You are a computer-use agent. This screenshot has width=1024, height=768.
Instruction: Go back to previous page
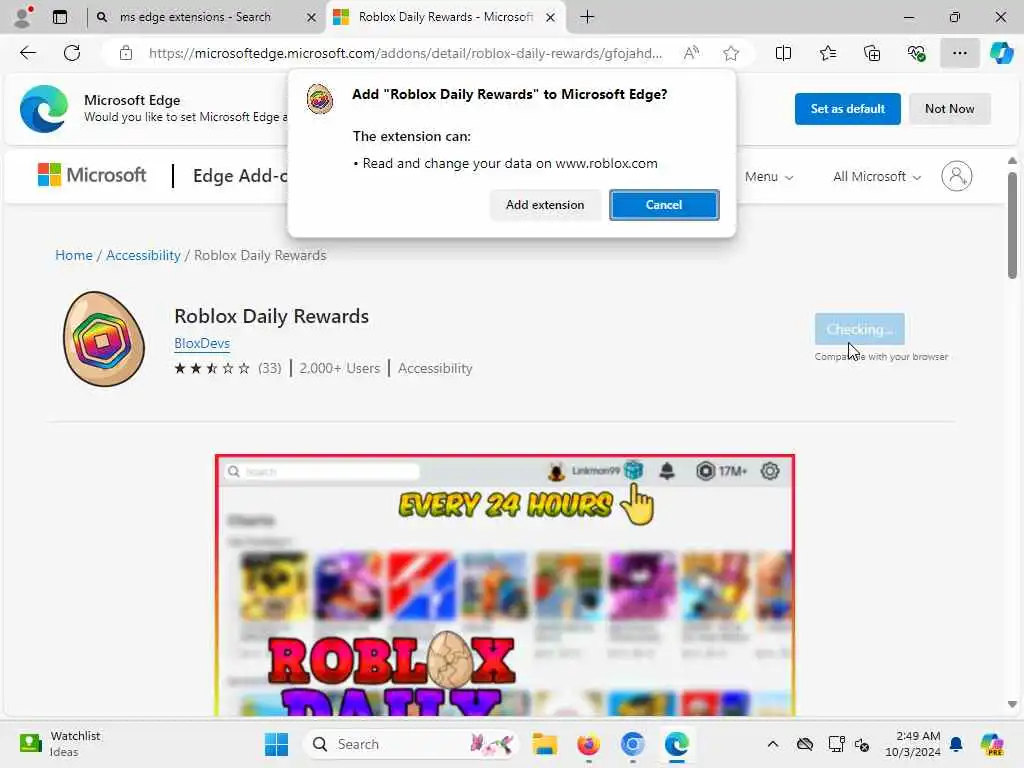(x=28, y=53)
